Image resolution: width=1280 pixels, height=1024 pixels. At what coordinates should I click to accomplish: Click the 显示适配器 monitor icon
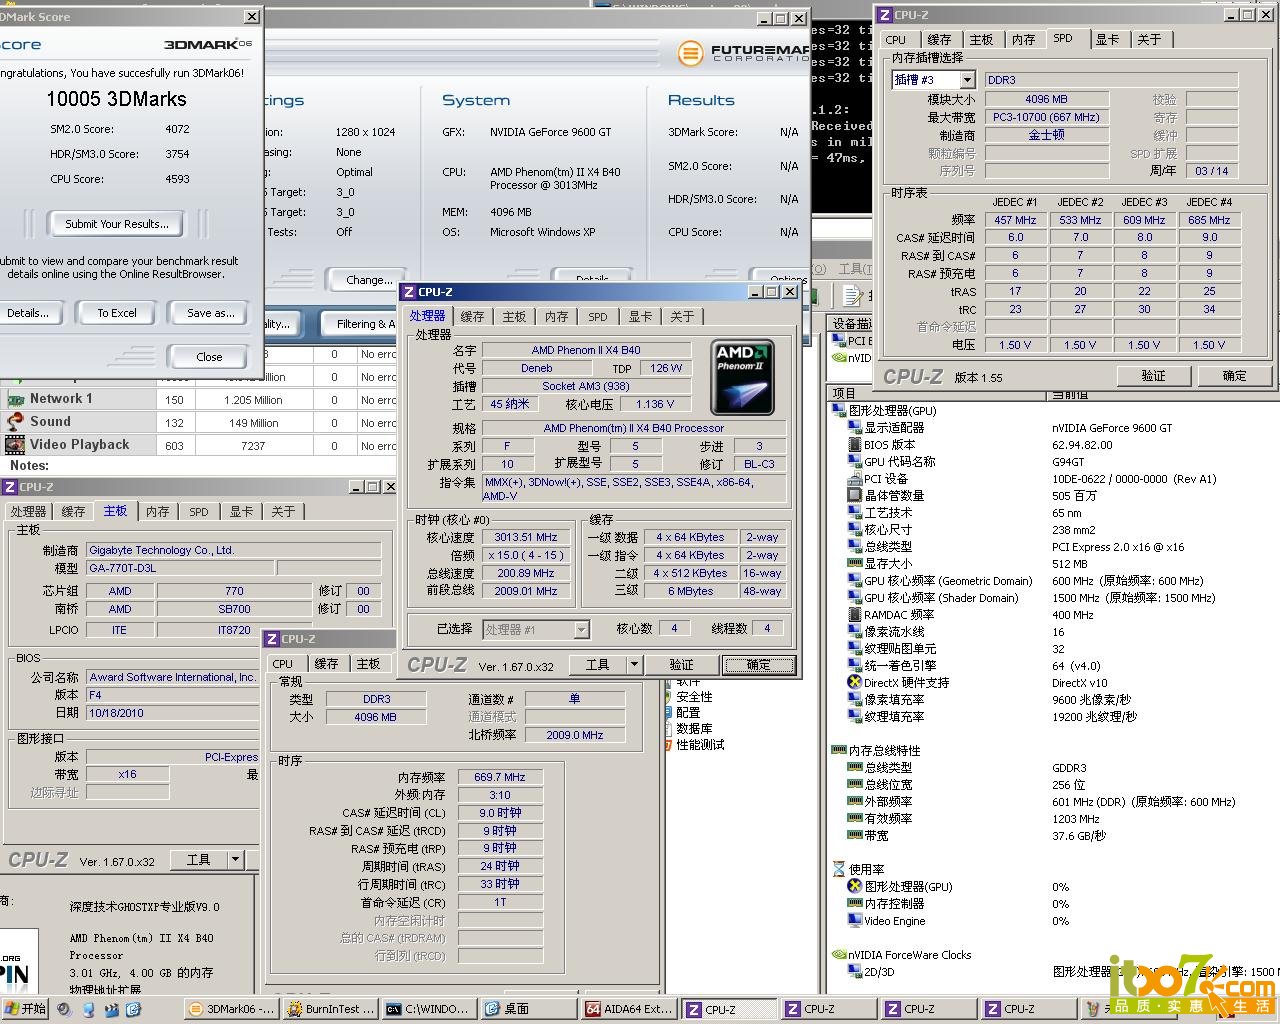(854, 428)
